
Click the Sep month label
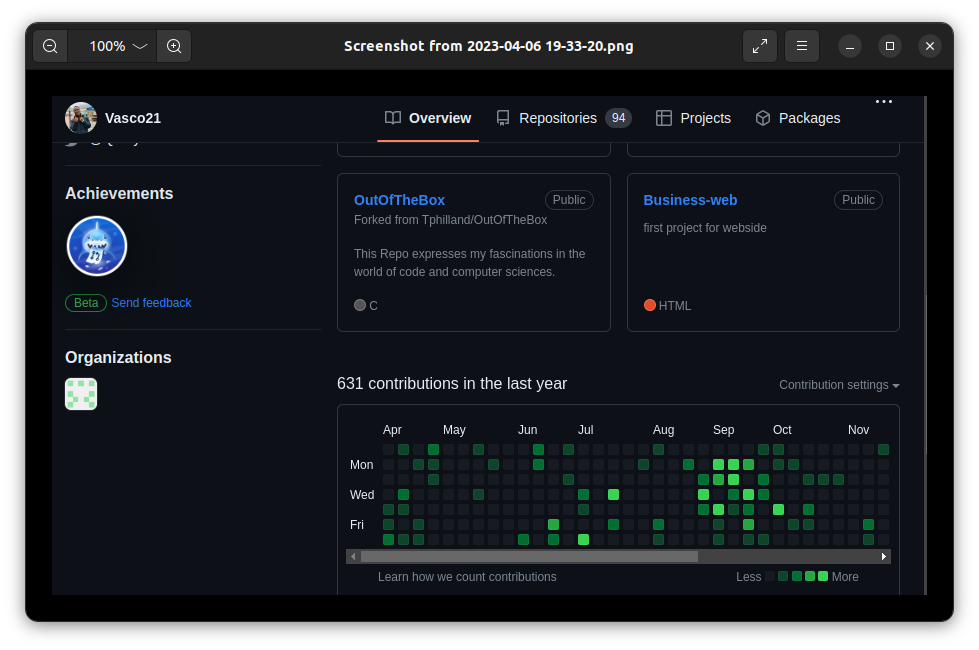[724, 430]
